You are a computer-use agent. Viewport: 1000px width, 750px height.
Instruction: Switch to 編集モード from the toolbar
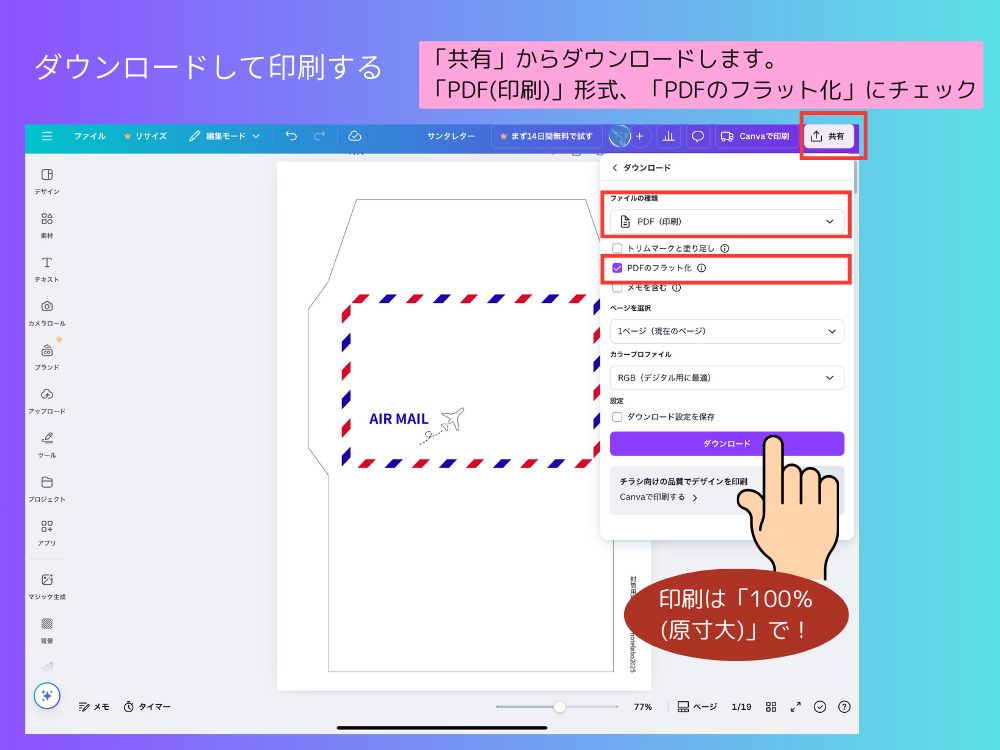(x=225, y=136)
